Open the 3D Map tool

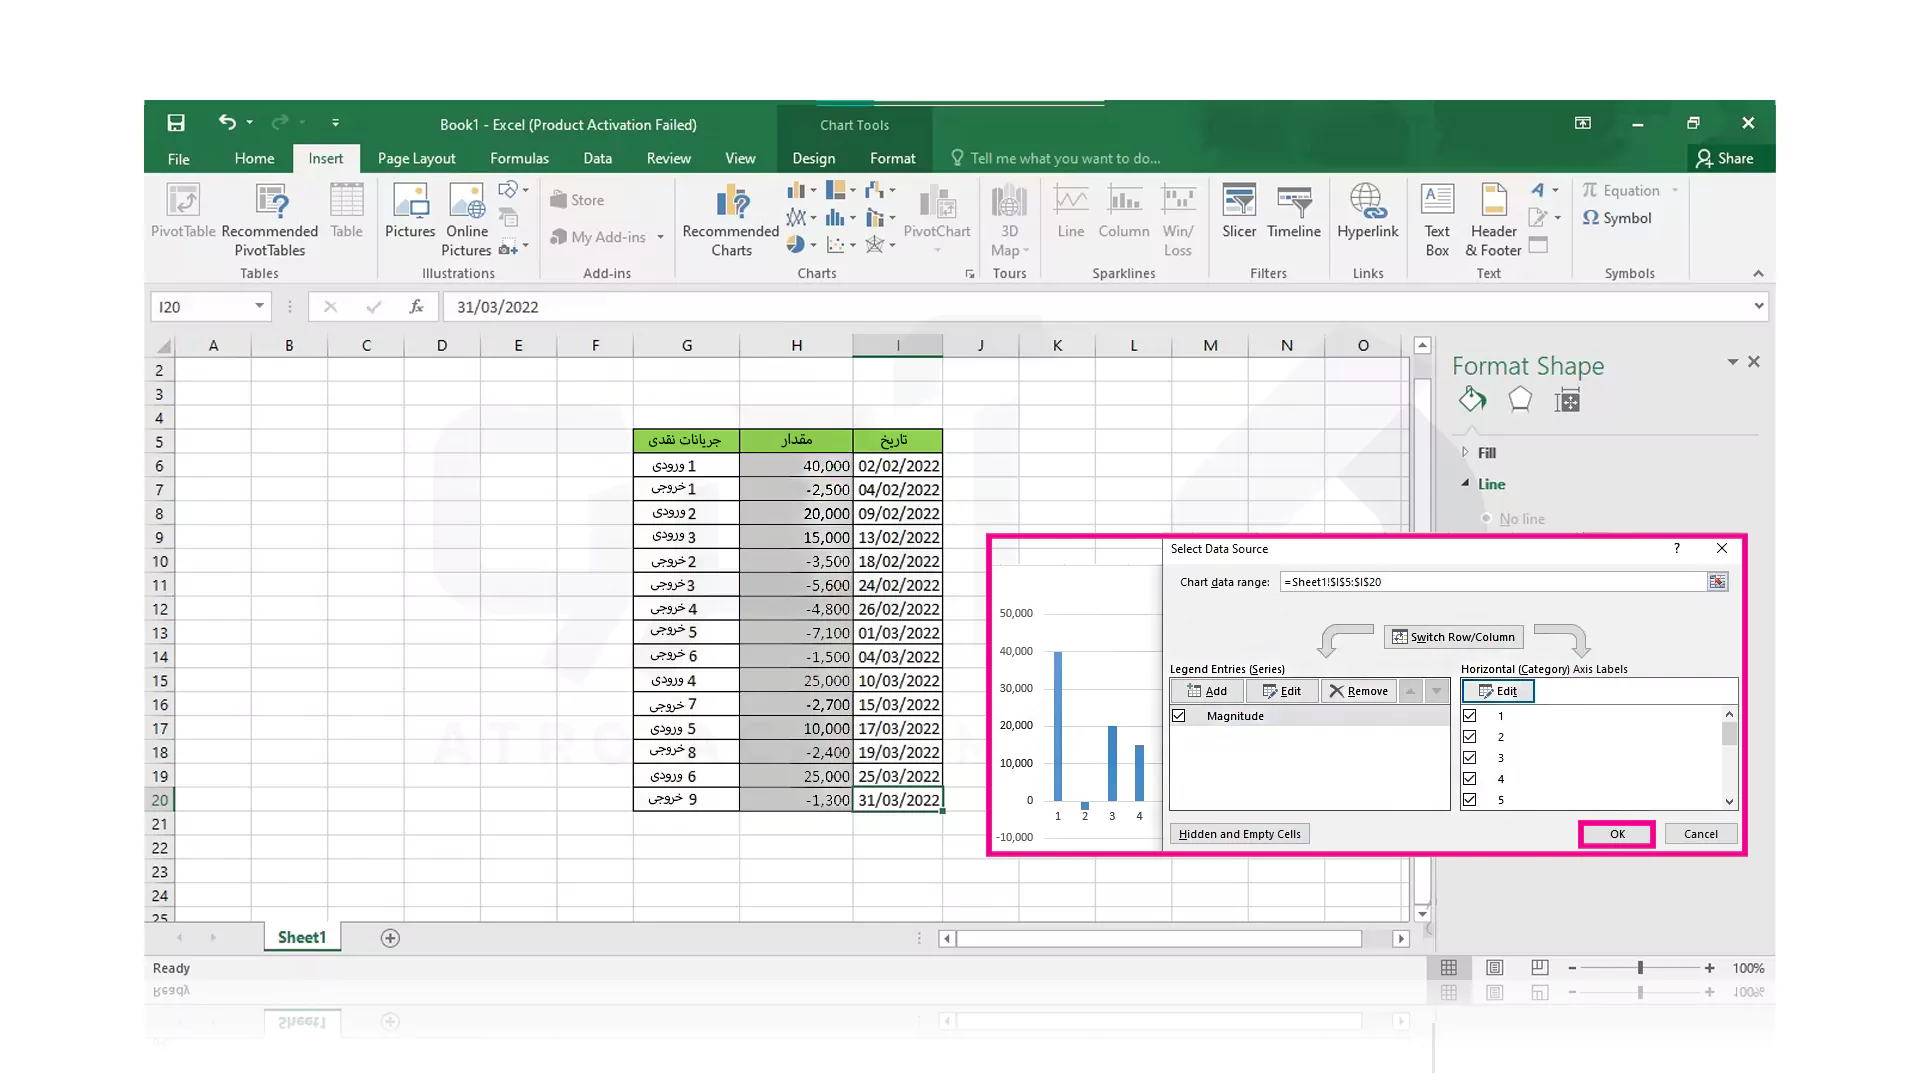(x=1009, y=220)
